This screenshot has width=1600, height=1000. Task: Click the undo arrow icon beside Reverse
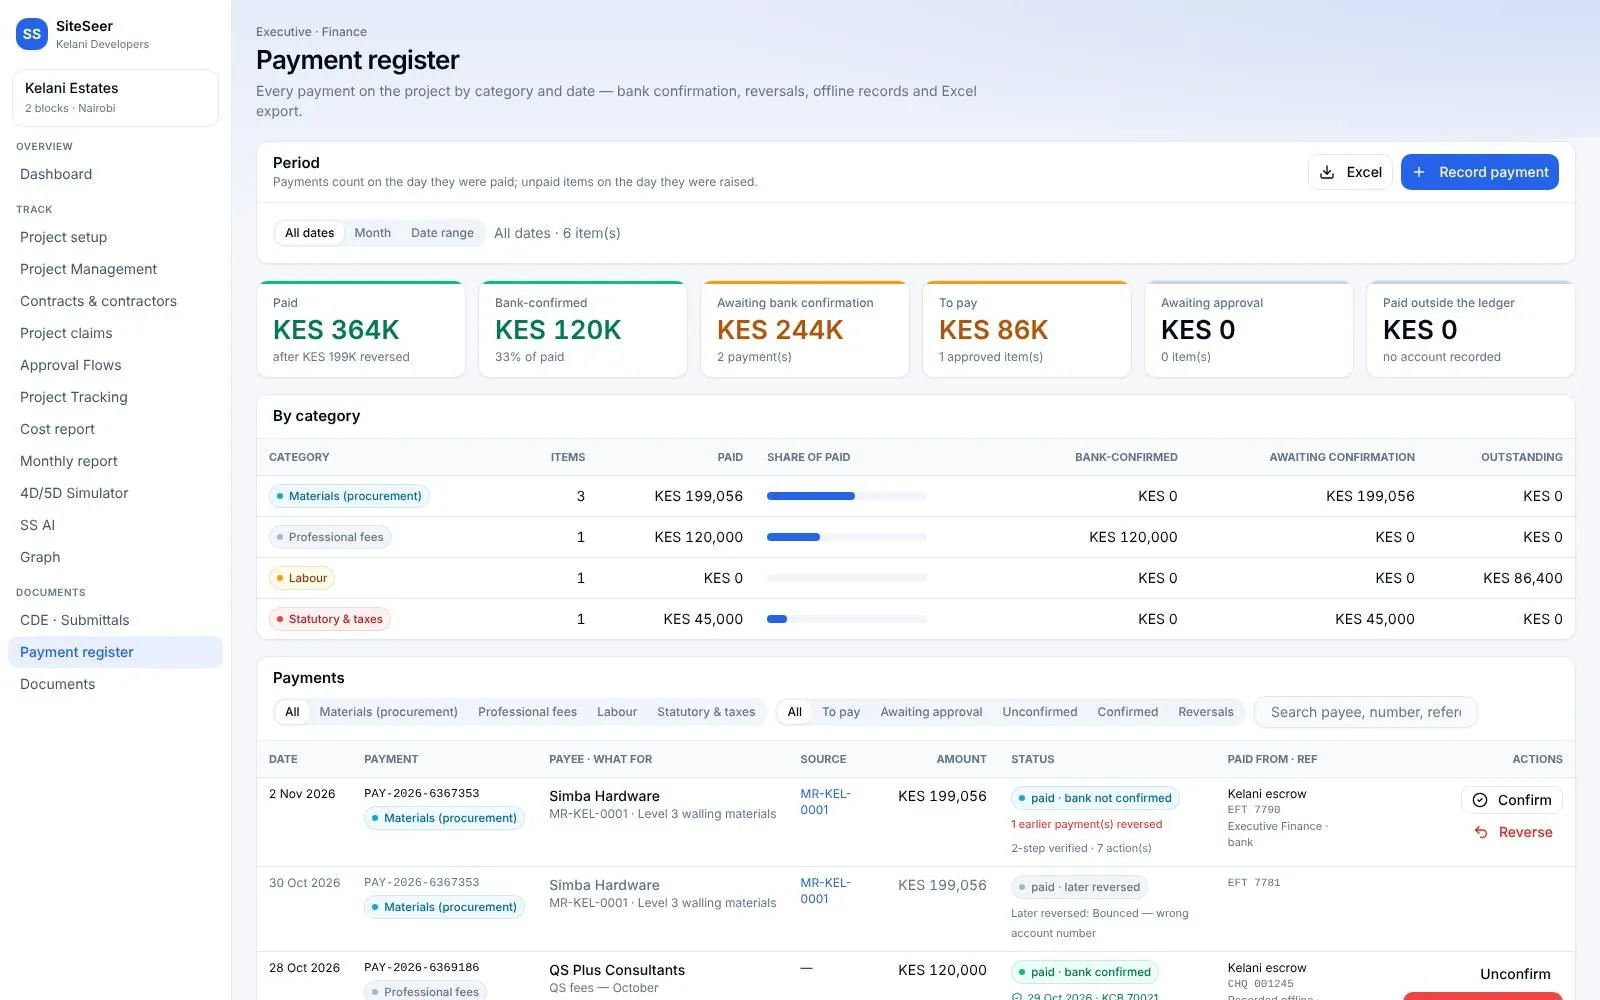[1481, 832]
